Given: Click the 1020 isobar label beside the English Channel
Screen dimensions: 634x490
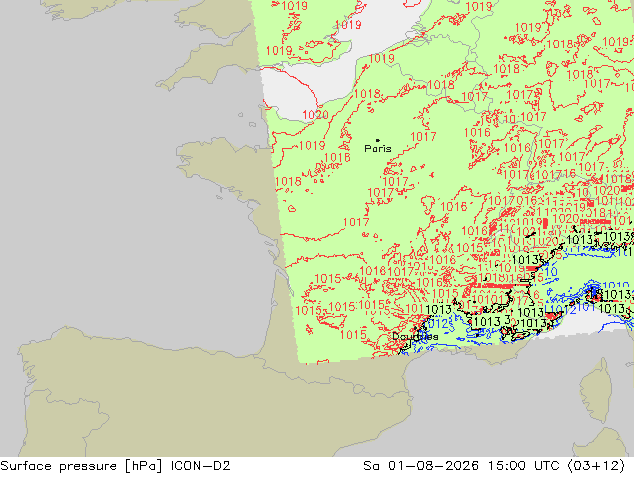Looking at the screenshot, I should pos(315,115).
